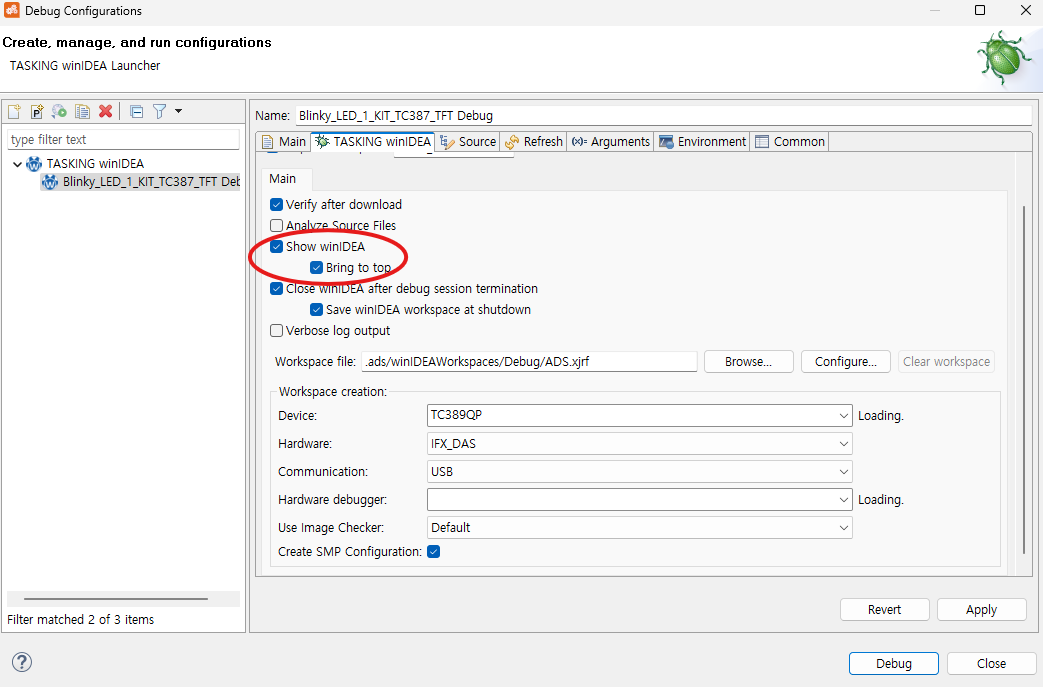The height and width of the screenshot is (687, 1043).
Task: Duplicate the selected launch configuration
Action: tap(82, 111)
